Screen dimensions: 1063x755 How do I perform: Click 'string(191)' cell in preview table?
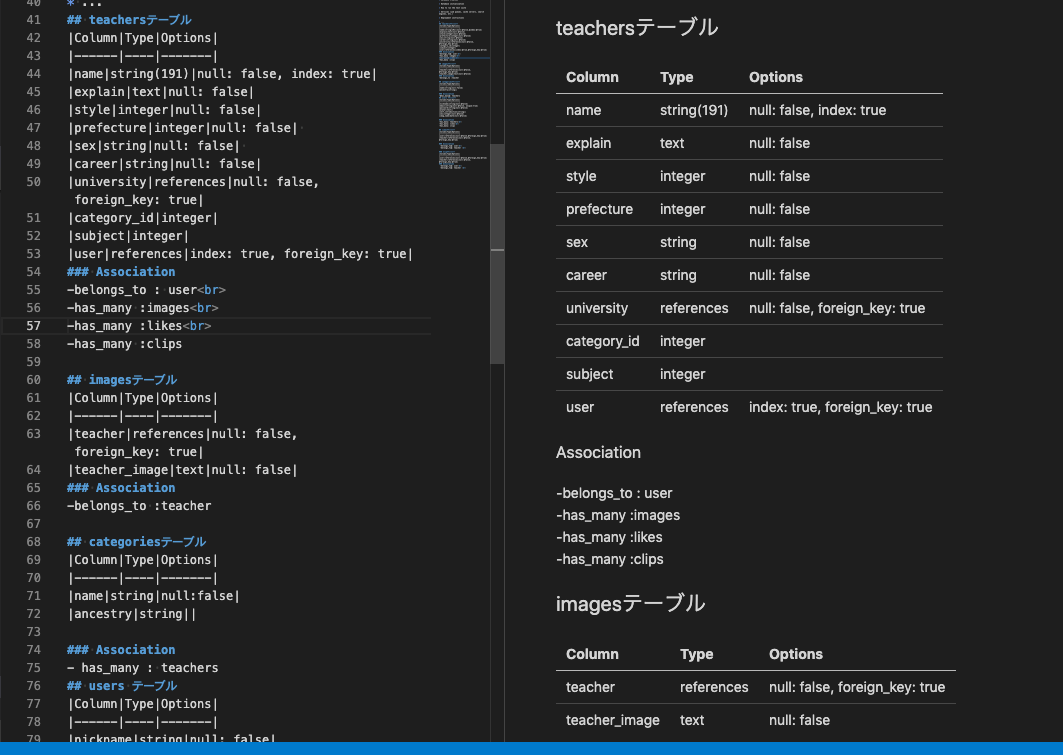[694, 110]
